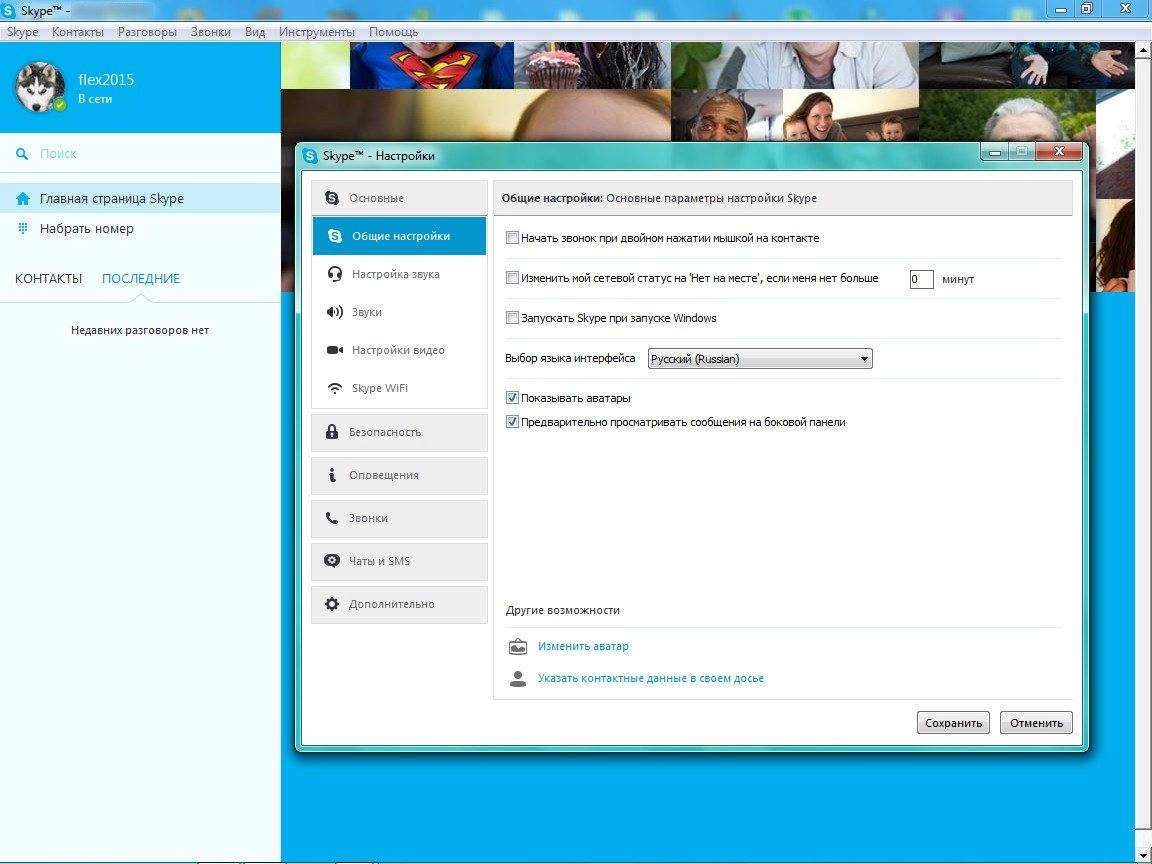
Task: Click the 'Недавних разговоров нет' message
Action: [140, 331]
